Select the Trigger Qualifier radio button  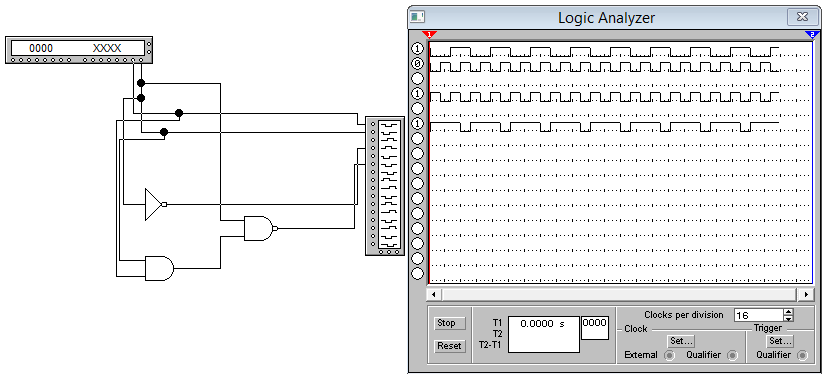point(802,355)
